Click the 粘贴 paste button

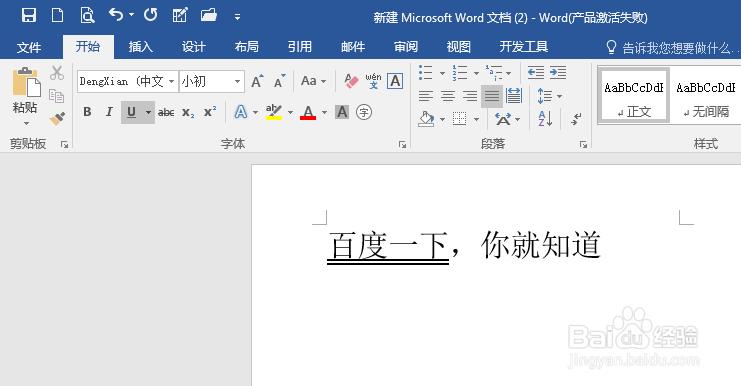[x=25, y=97]
